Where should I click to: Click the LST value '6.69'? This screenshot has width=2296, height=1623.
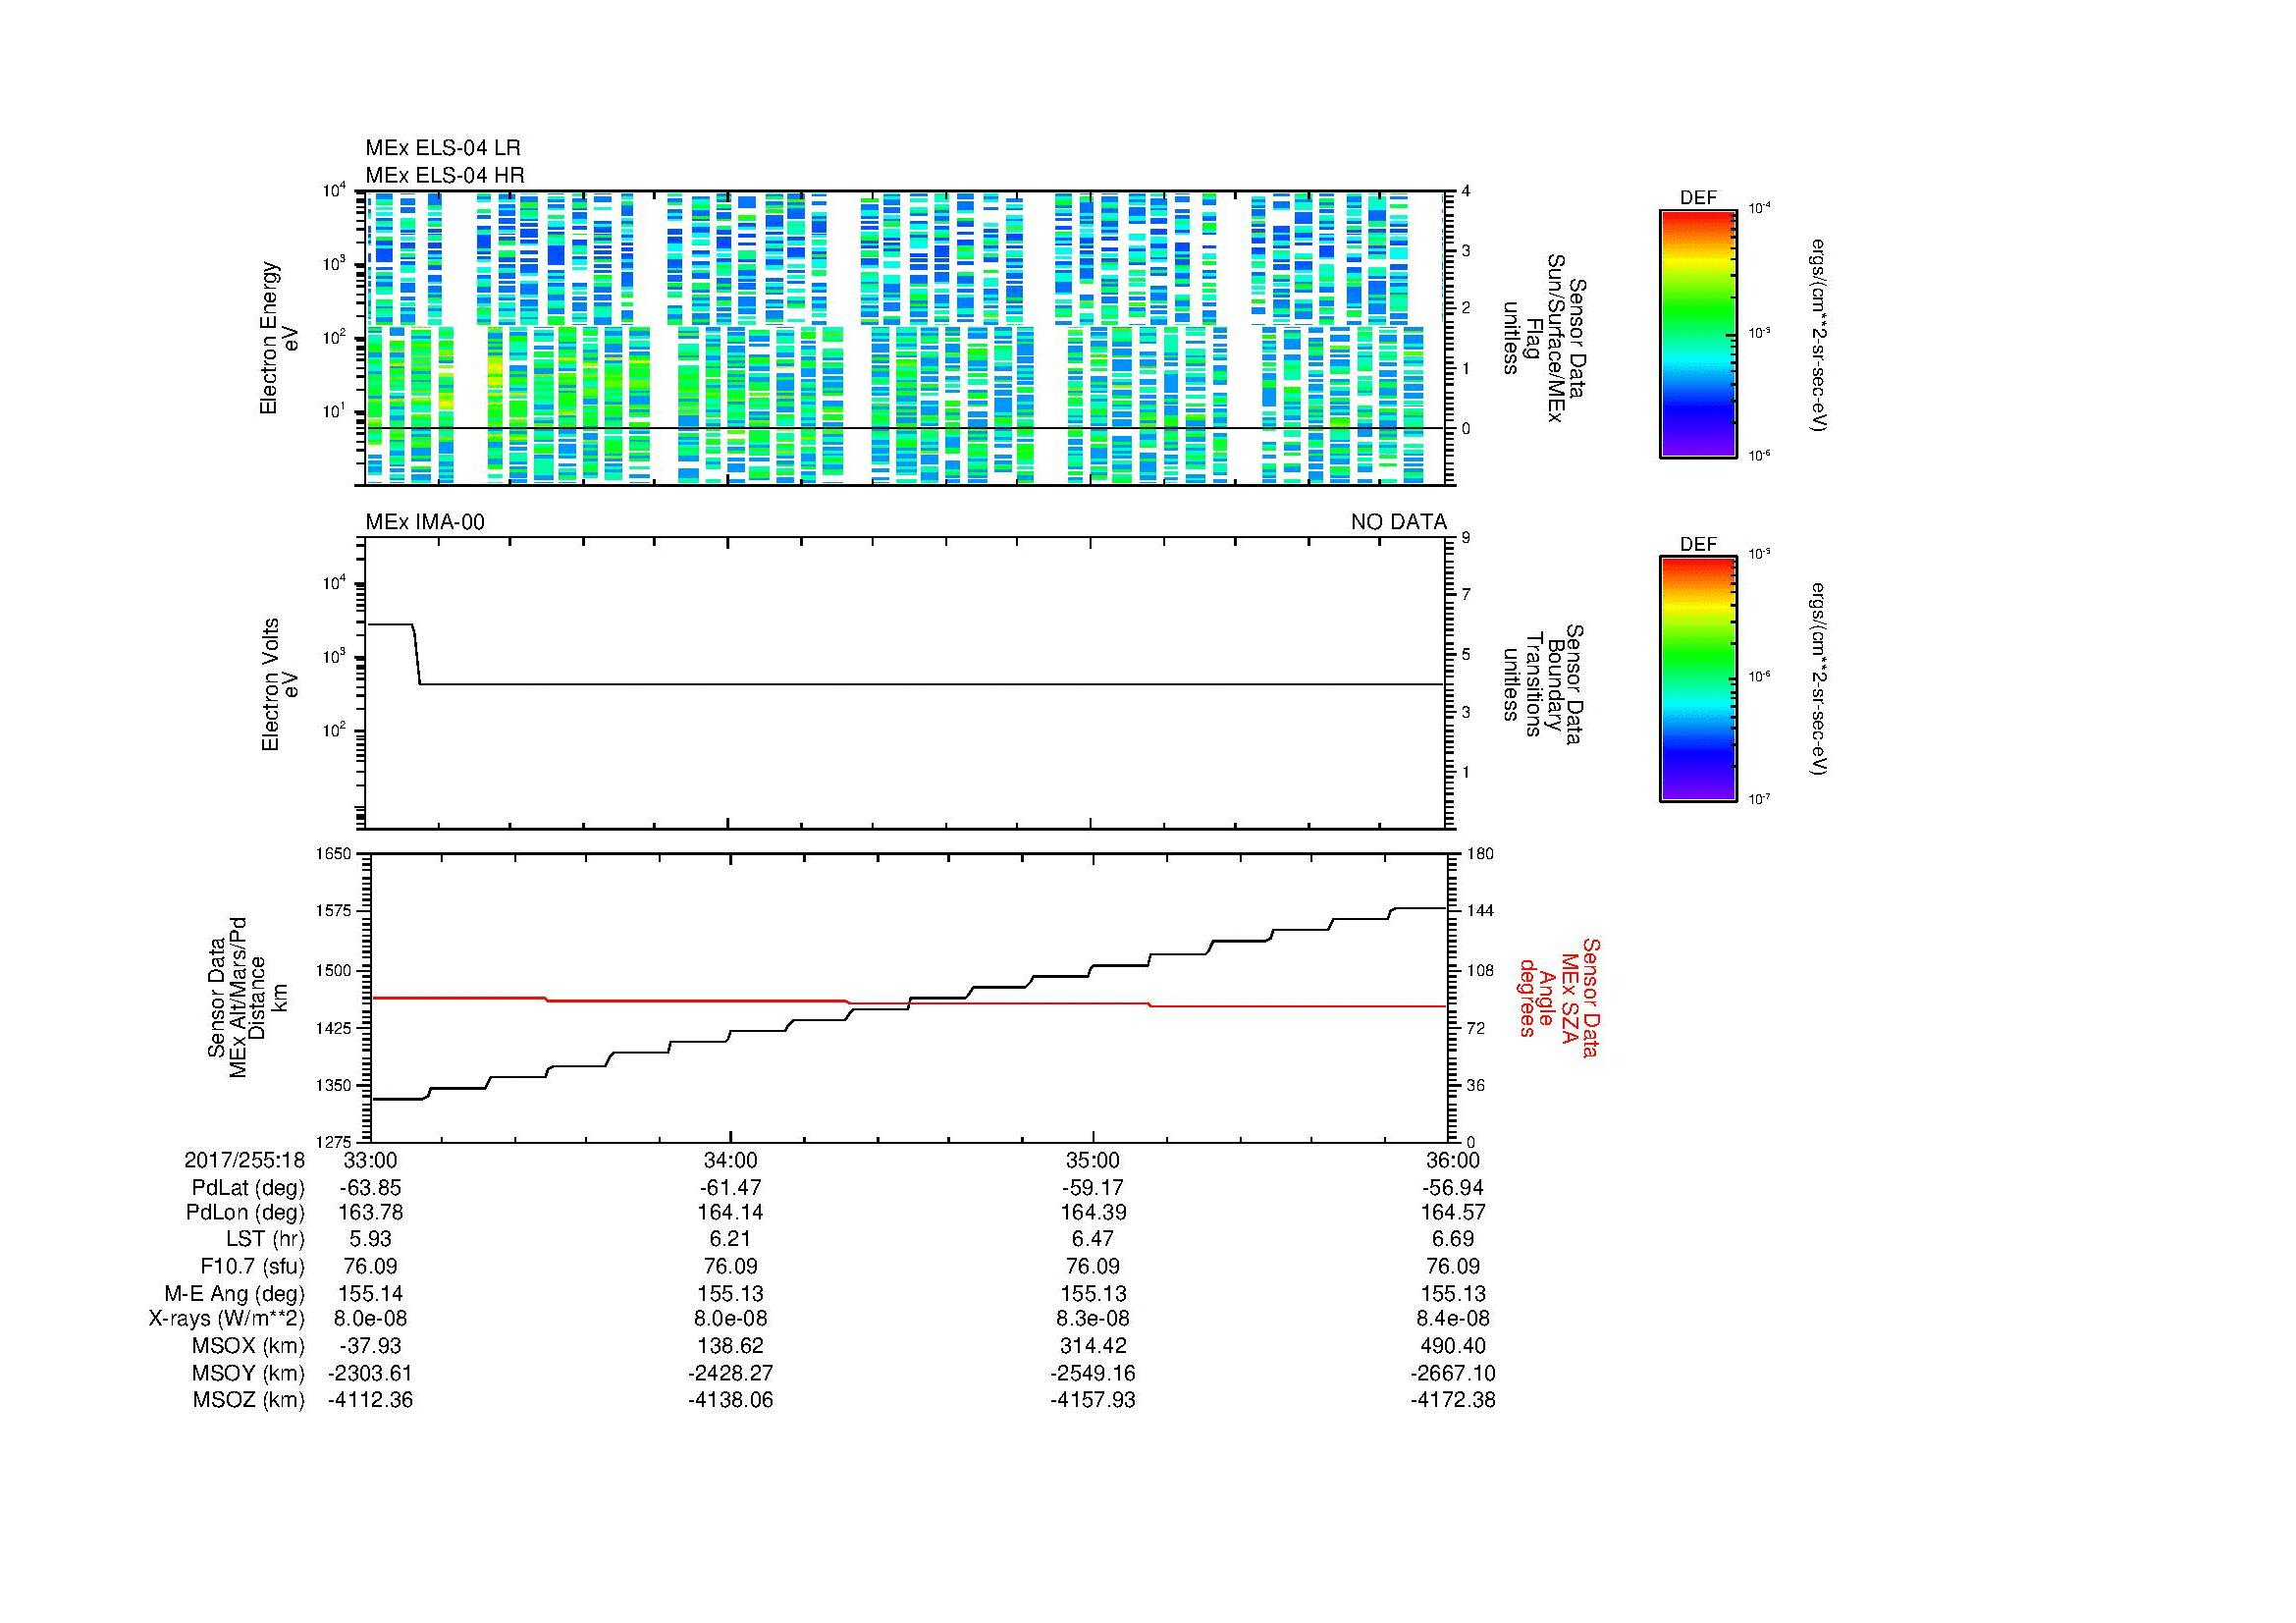click(x=1453, y=1239)
